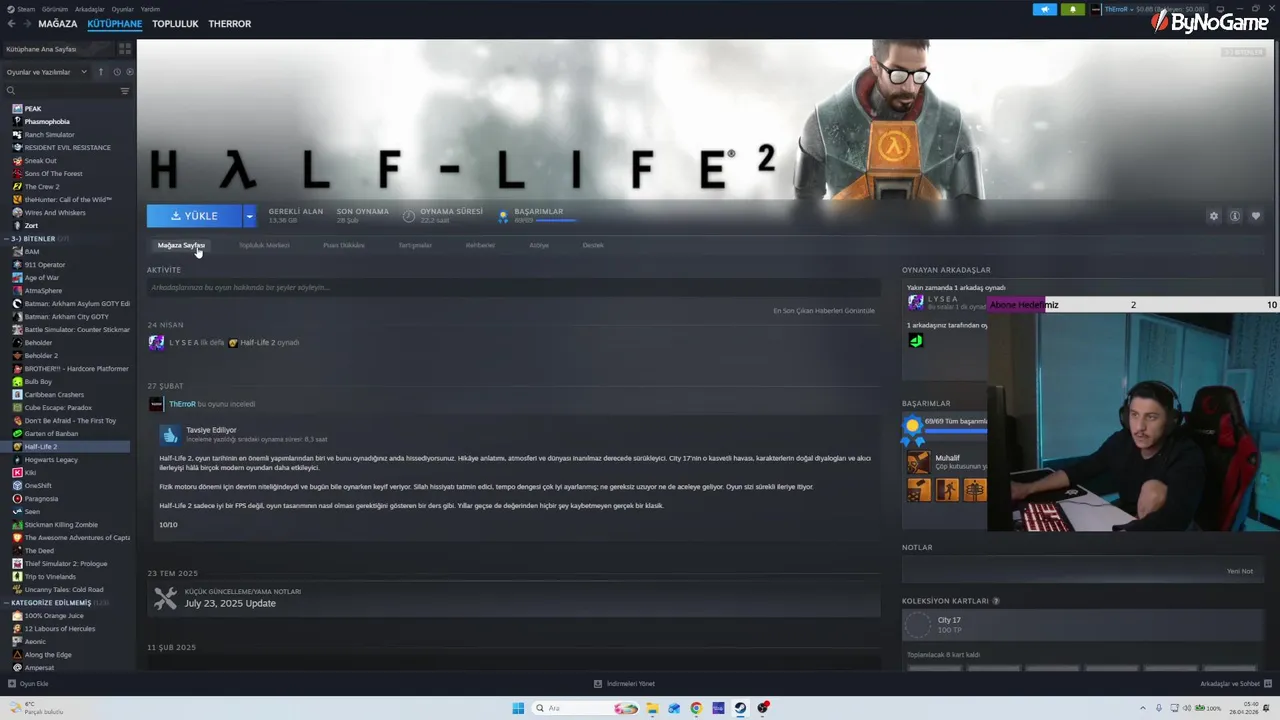1280x720 pixels.
Task: Switch to the TOPLULUK tab
Action: pos(175,23)
